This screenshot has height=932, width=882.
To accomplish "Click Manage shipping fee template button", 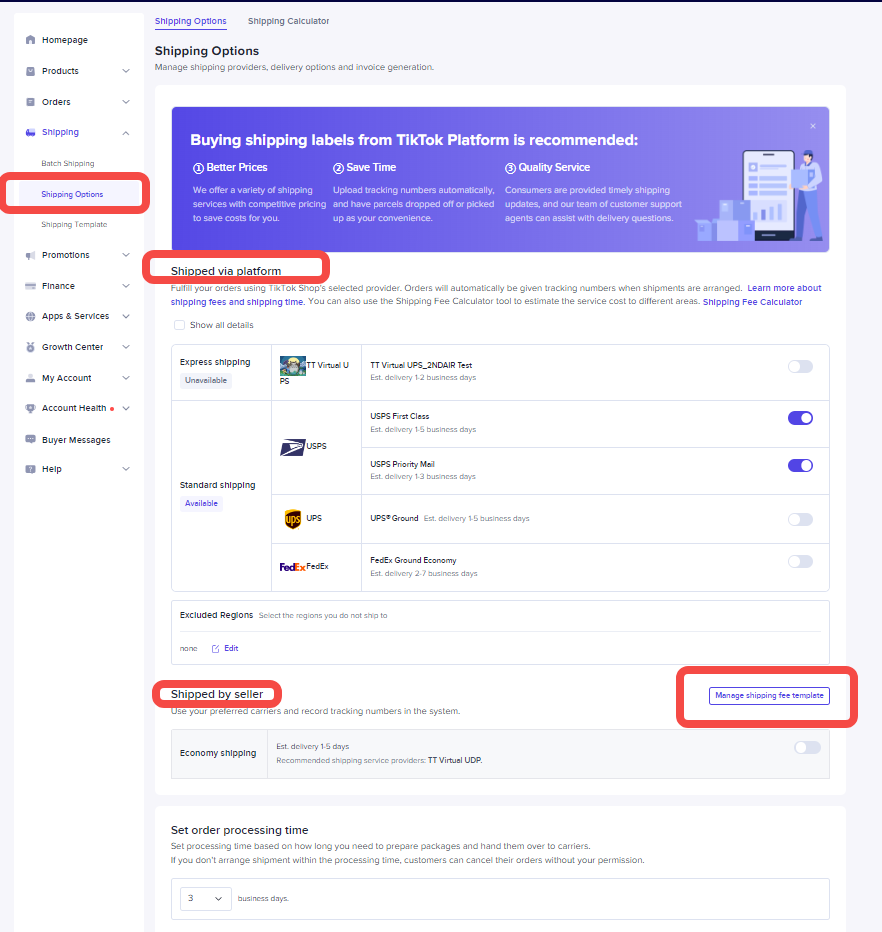I will 769,695.
